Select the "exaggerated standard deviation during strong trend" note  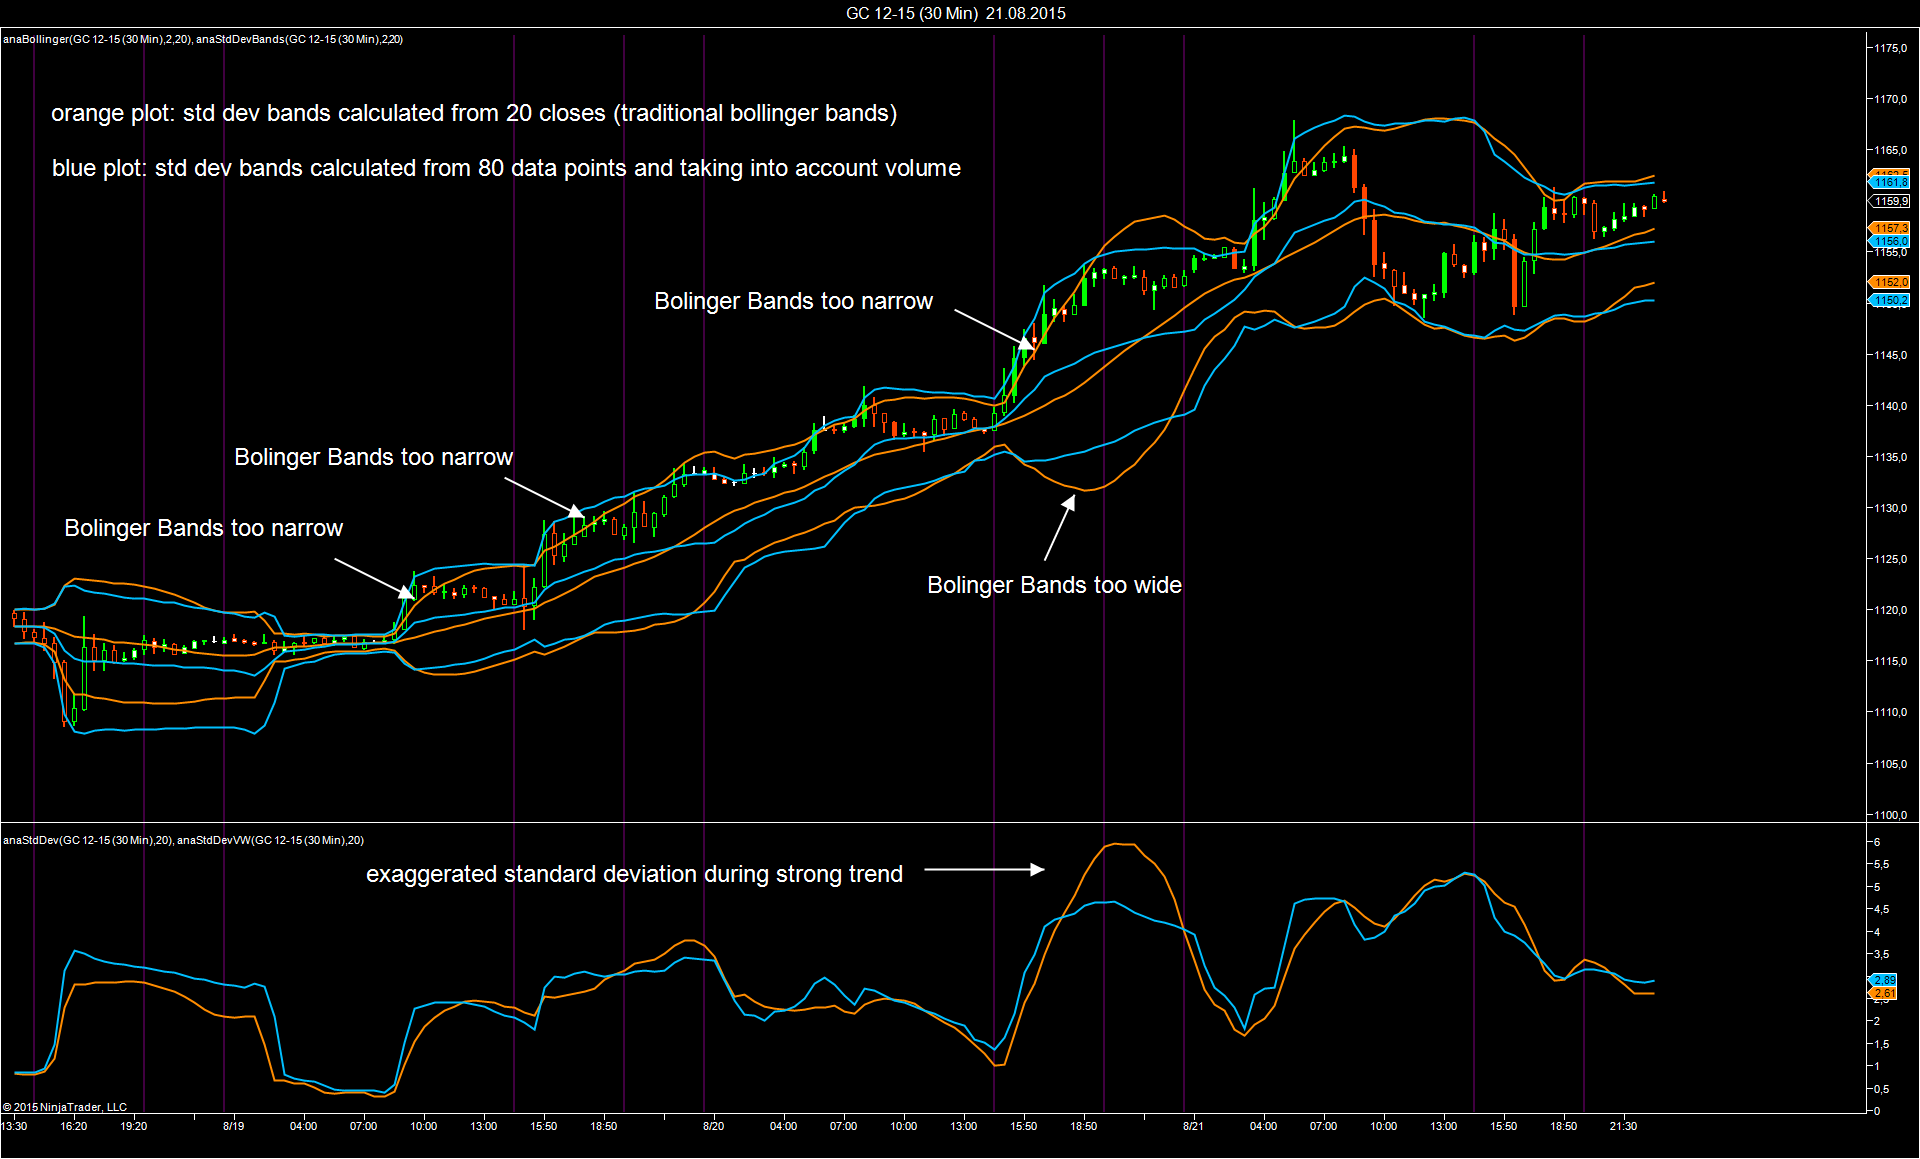(x=634, y=874)
